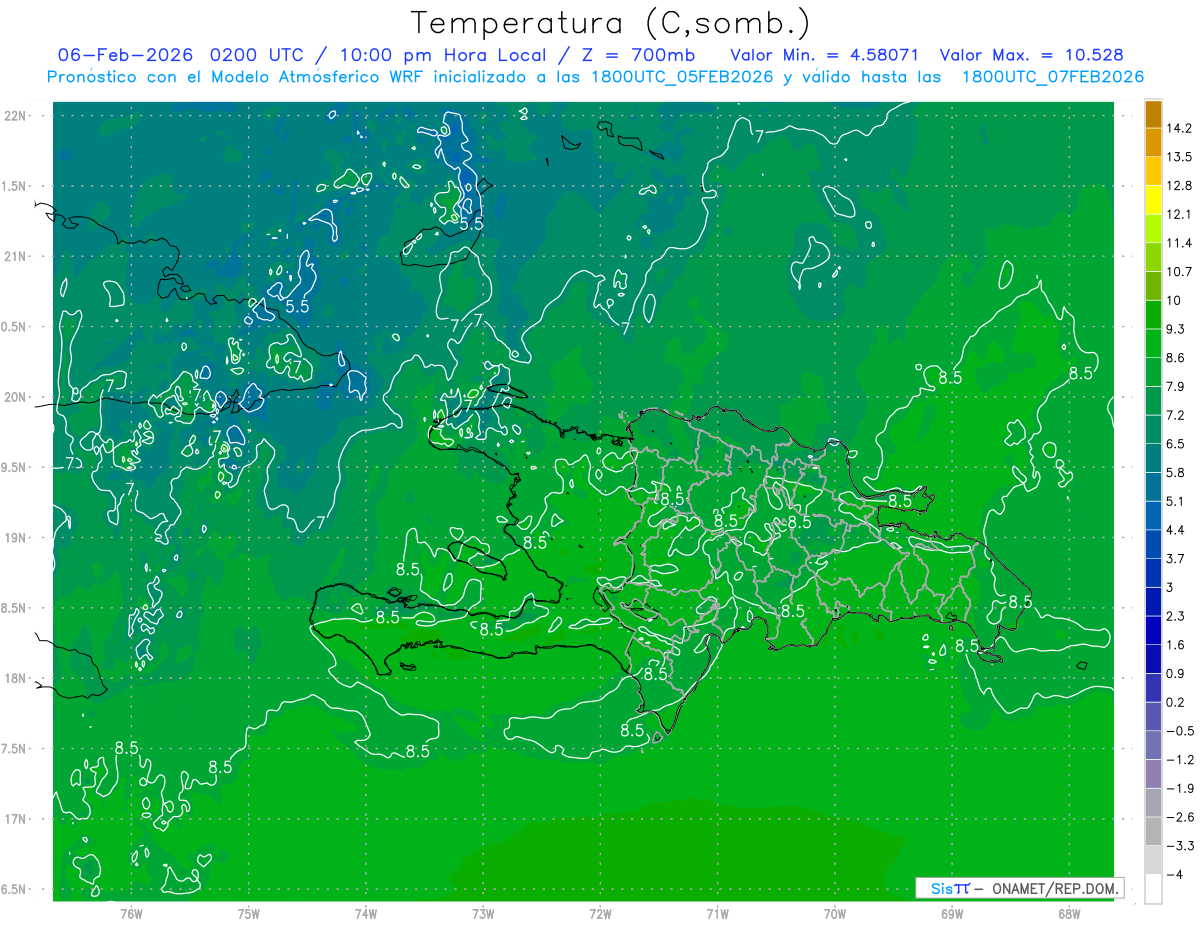Click the colorbar value "6.5"
The image size is (1200, 927).
(x=1176, y=444)
